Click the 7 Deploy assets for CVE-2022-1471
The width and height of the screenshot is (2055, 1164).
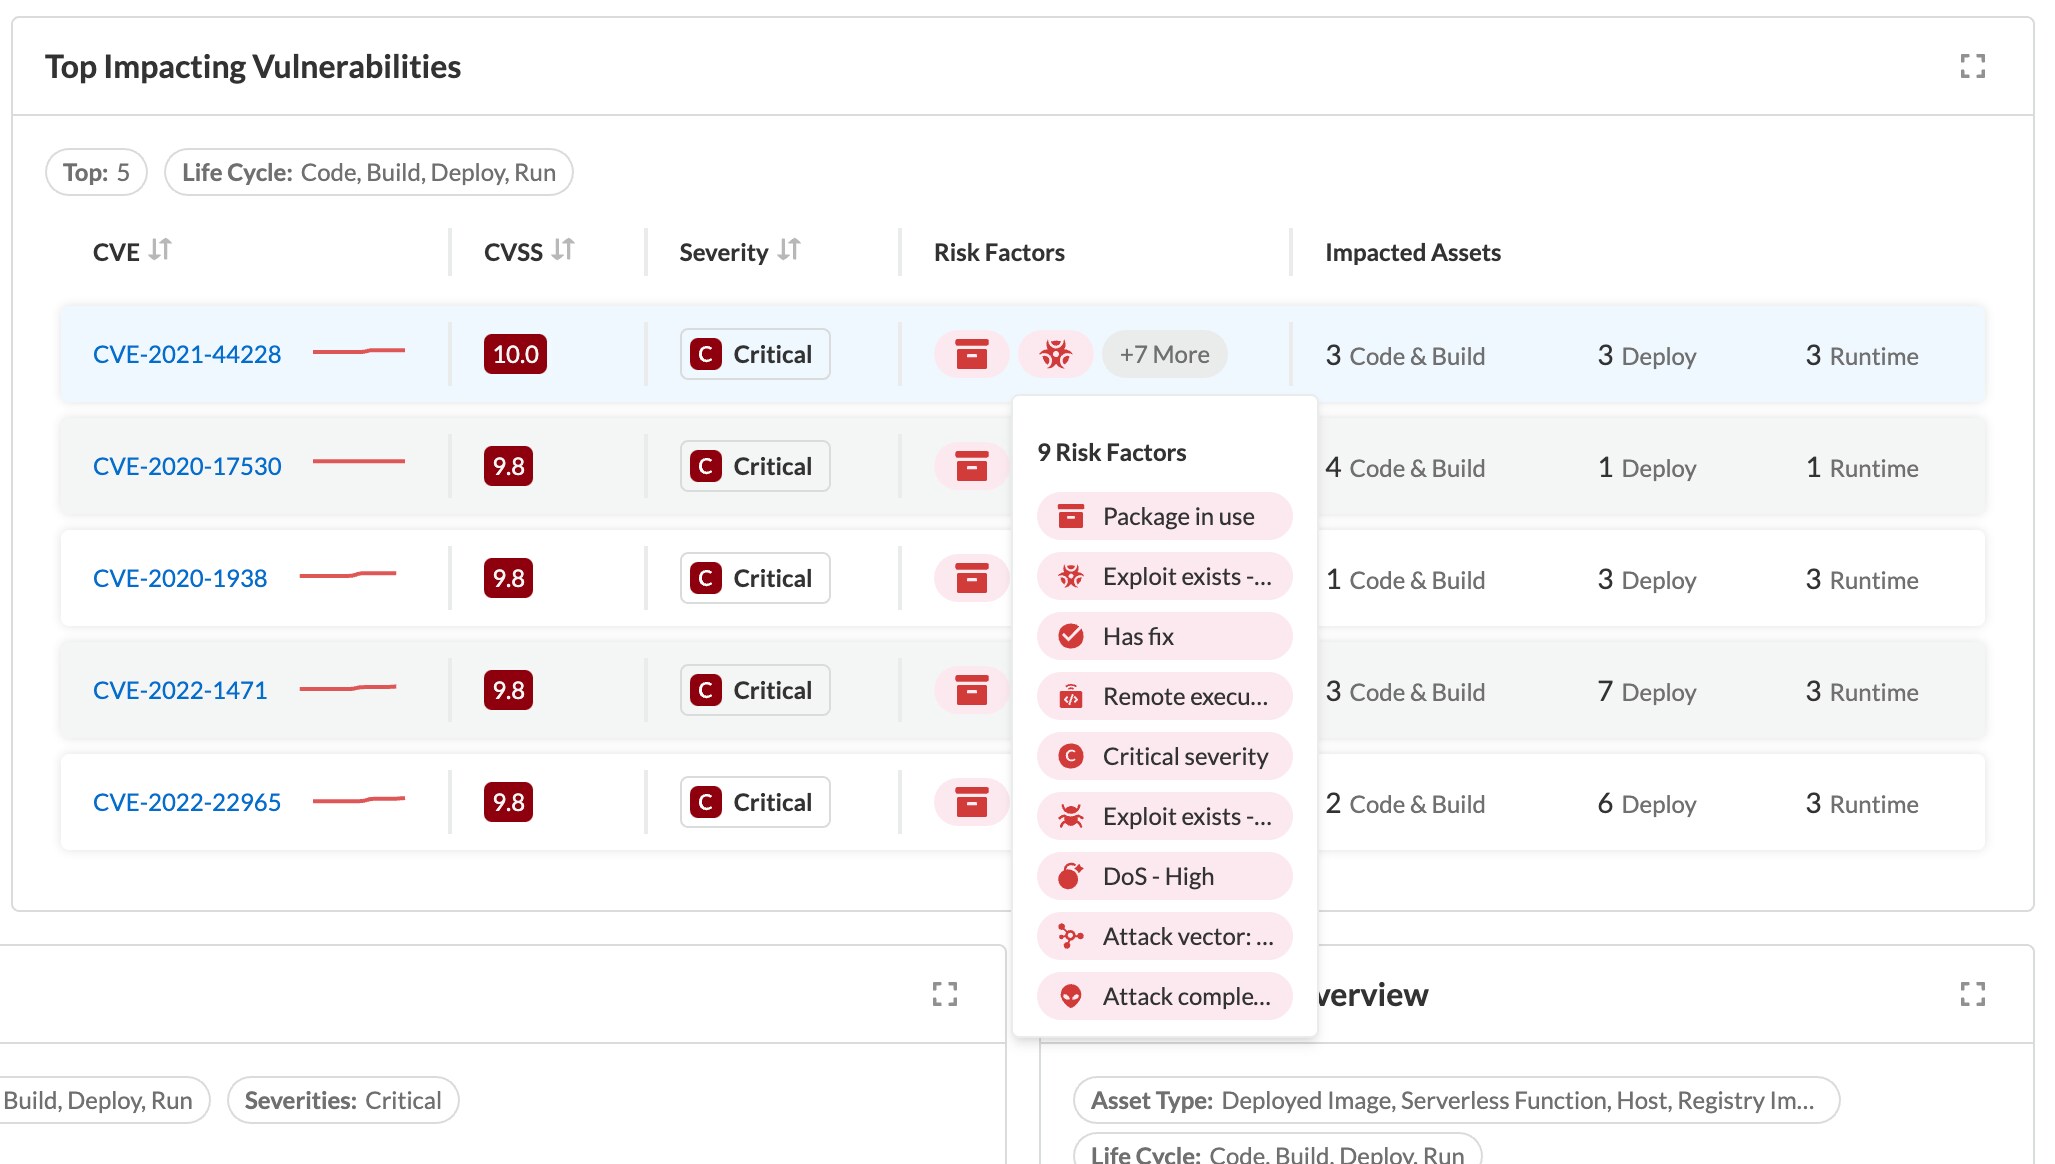point(1646,691)
